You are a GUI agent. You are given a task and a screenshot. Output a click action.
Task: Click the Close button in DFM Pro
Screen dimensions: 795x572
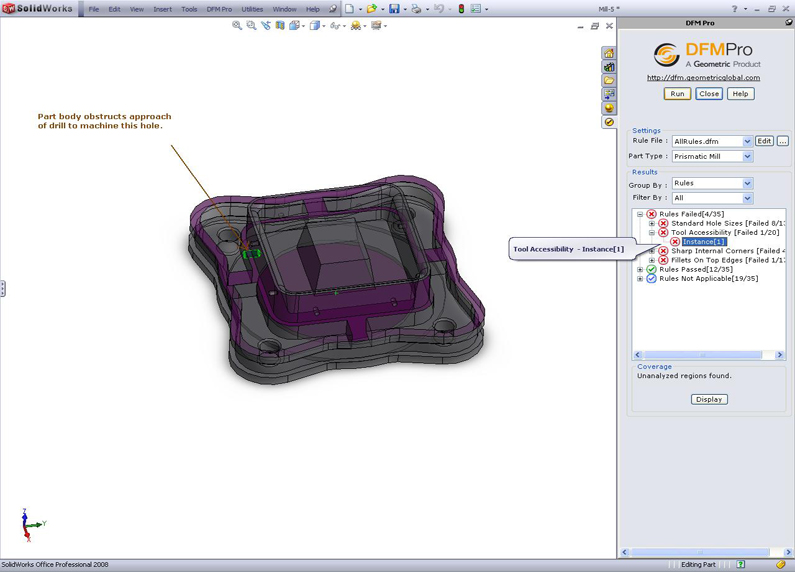(x=709, y=94)
